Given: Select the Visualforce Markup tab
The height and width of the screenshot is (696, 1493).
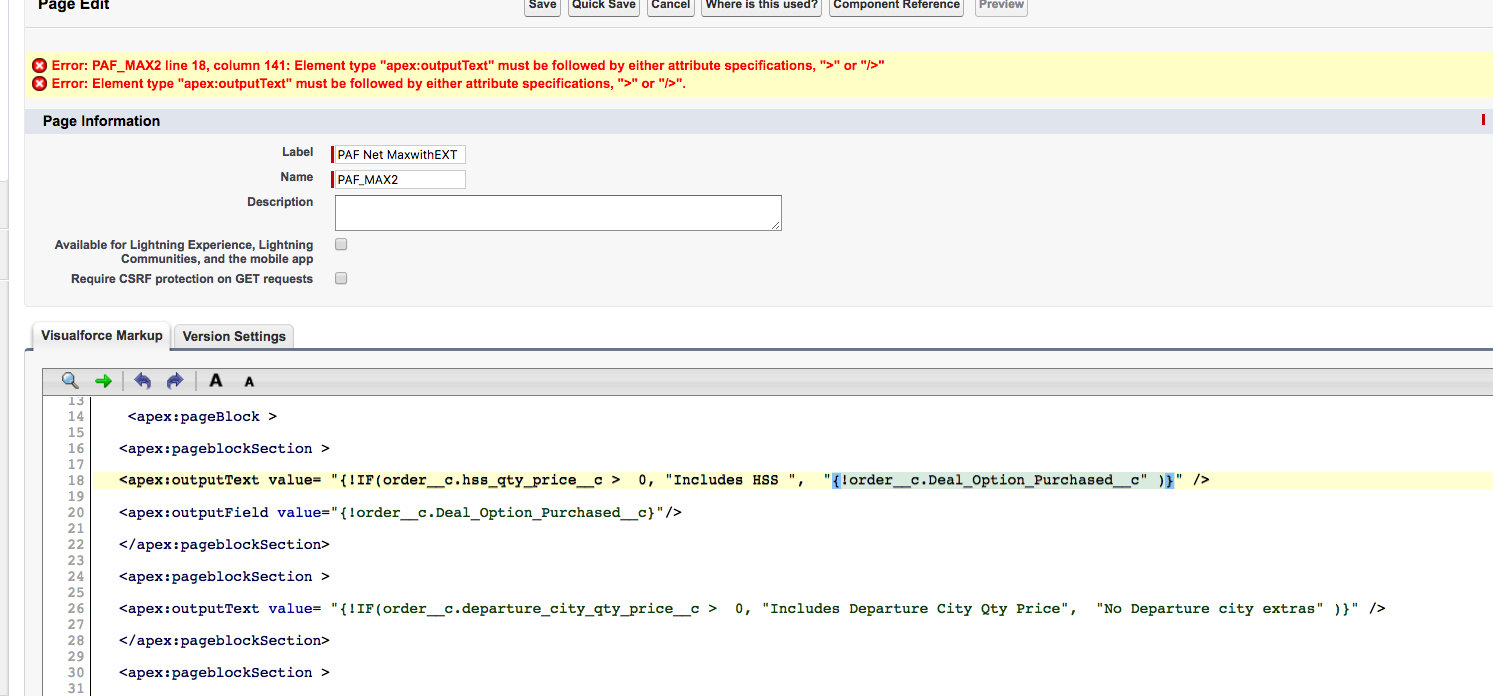Looking at the screenshot, I should [100, 337].
